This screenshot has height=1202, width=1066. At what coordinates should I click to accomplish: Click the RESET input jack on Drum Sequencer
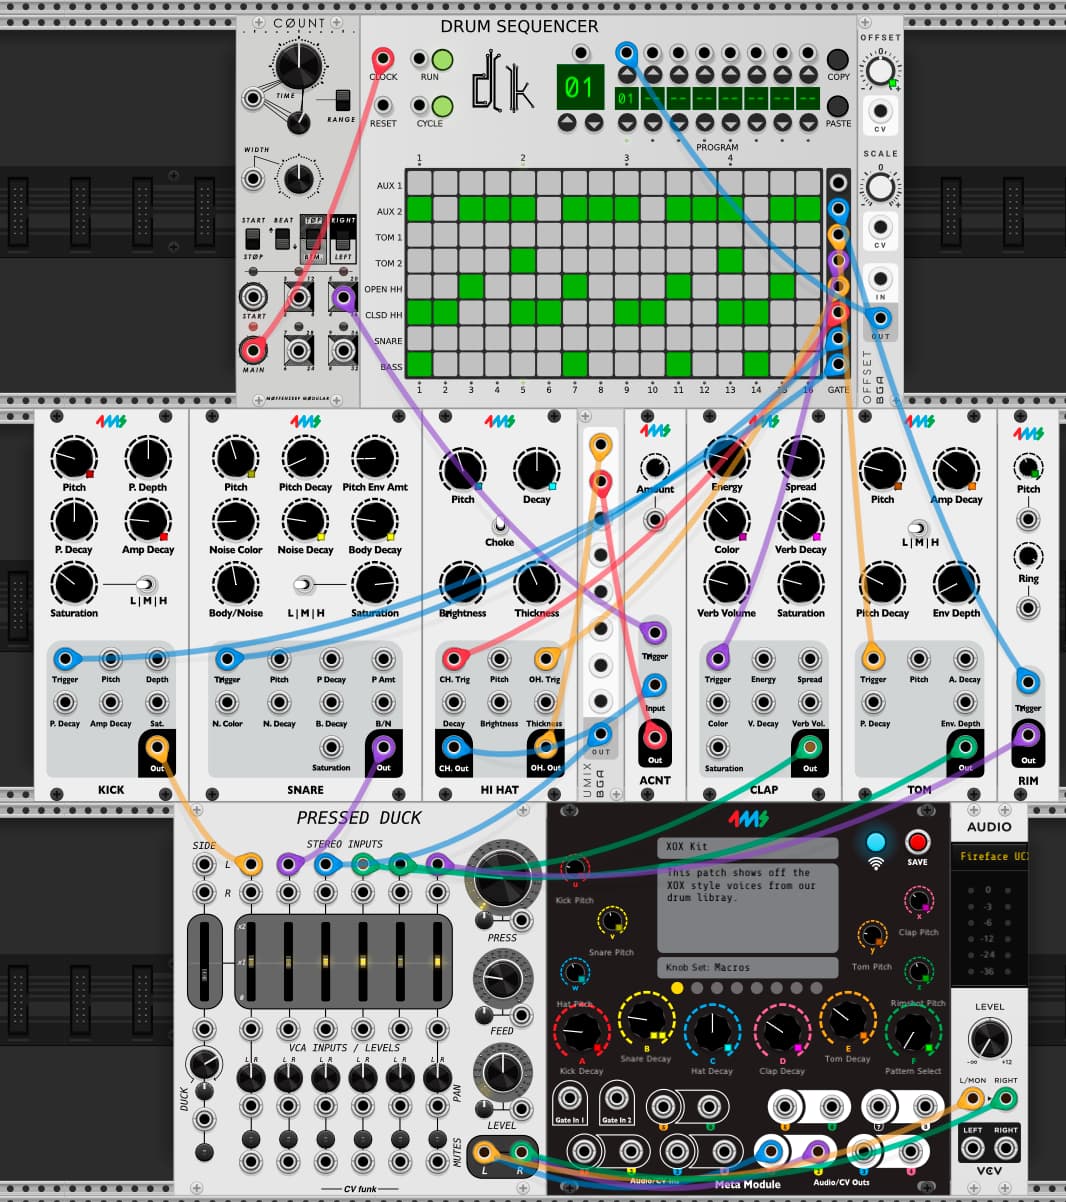tap(383, 105)
